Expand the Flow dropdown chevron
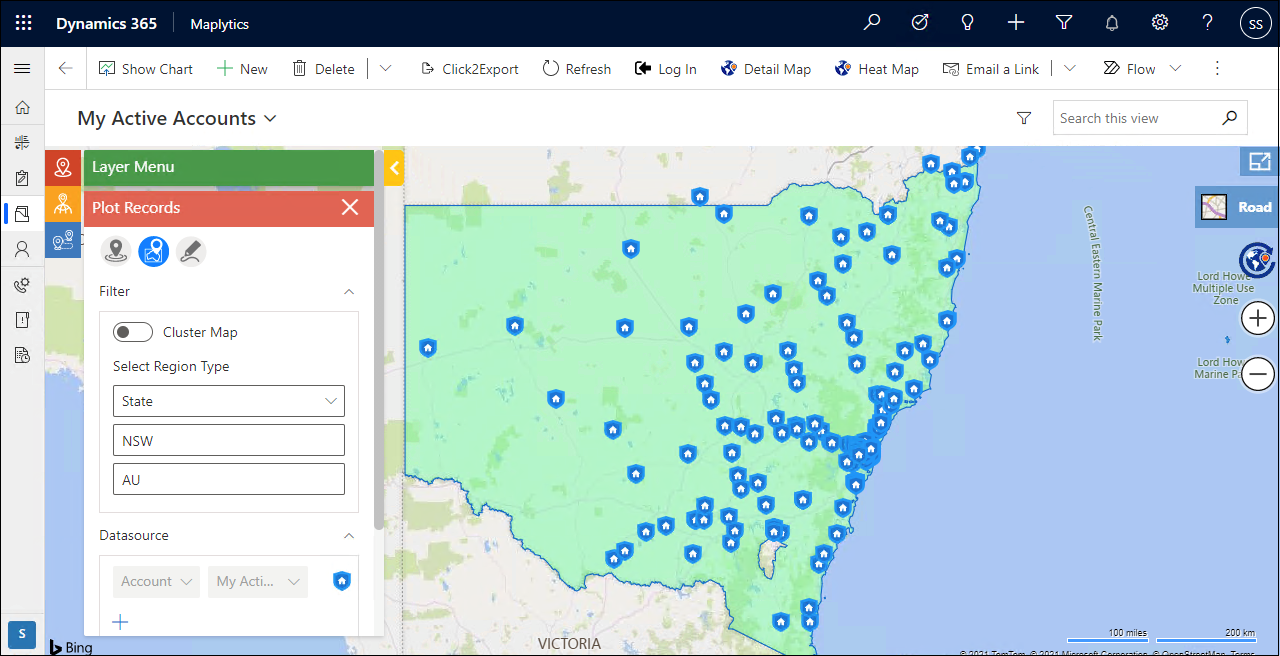Image resolution: width=1280 pixels, height=656 pixels. coord(1175,69)
